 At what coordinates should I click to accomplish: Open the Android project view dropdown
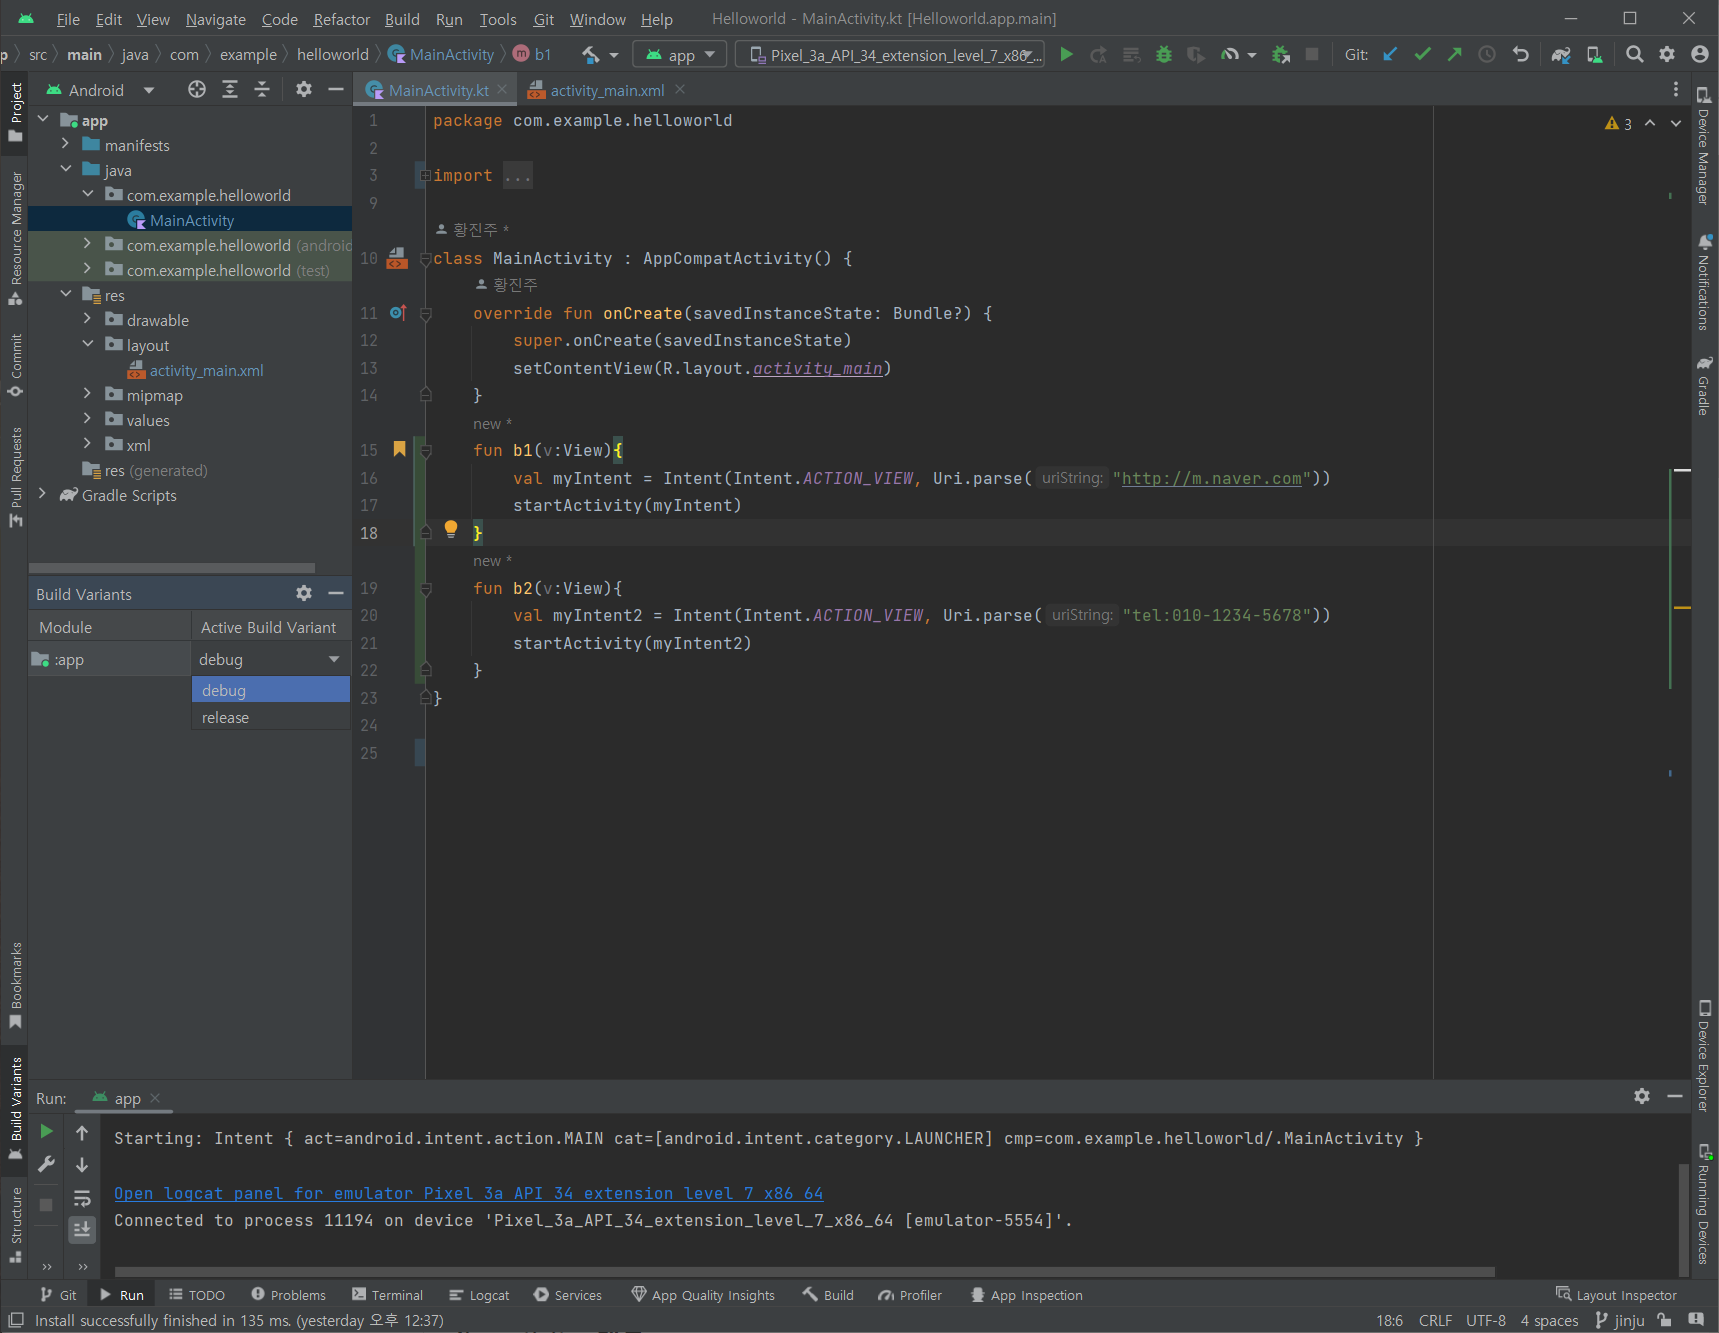100,90
